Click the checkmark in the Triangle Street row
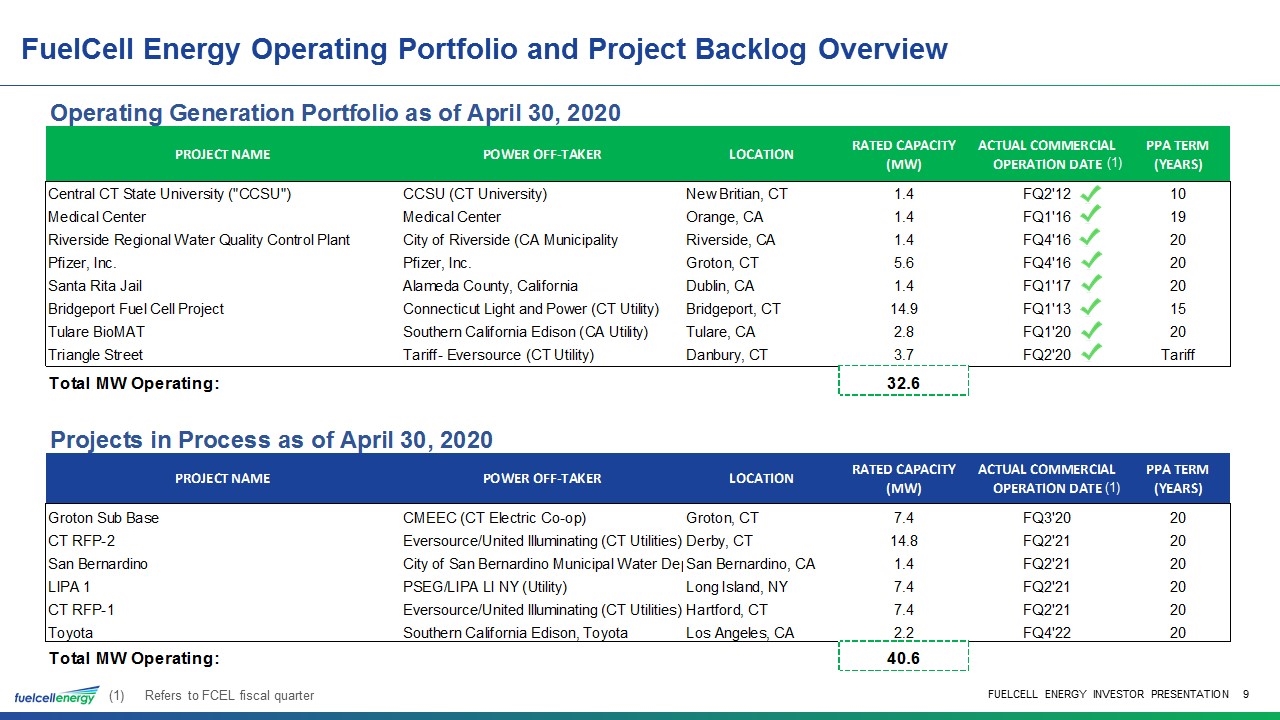The height and width of the screenshot is (720, 1280). tap(1092, 354)
